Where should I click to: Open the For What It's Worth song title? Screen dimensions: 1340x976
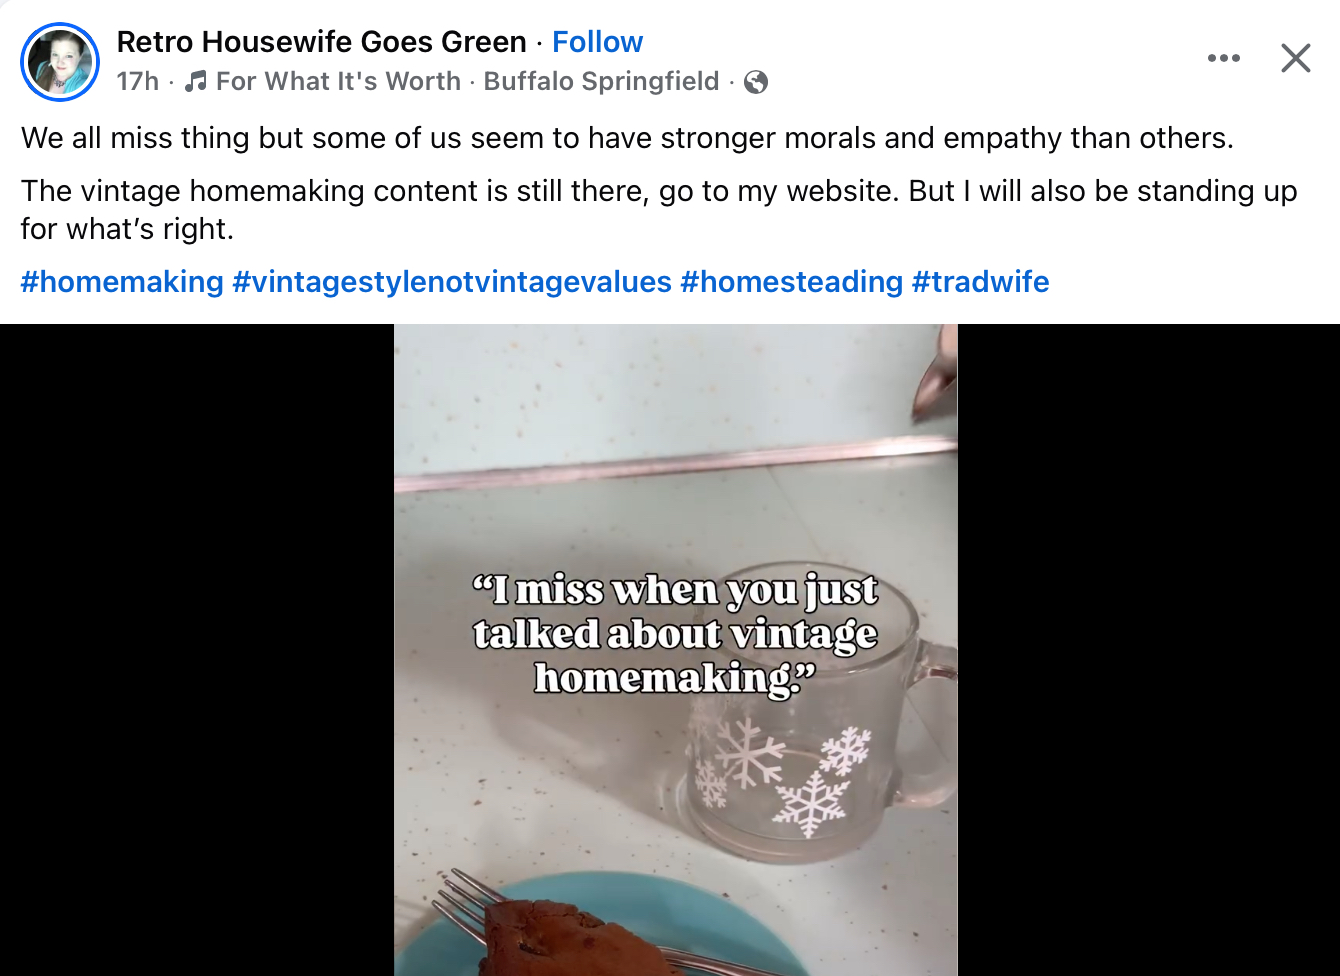point(338,81)
